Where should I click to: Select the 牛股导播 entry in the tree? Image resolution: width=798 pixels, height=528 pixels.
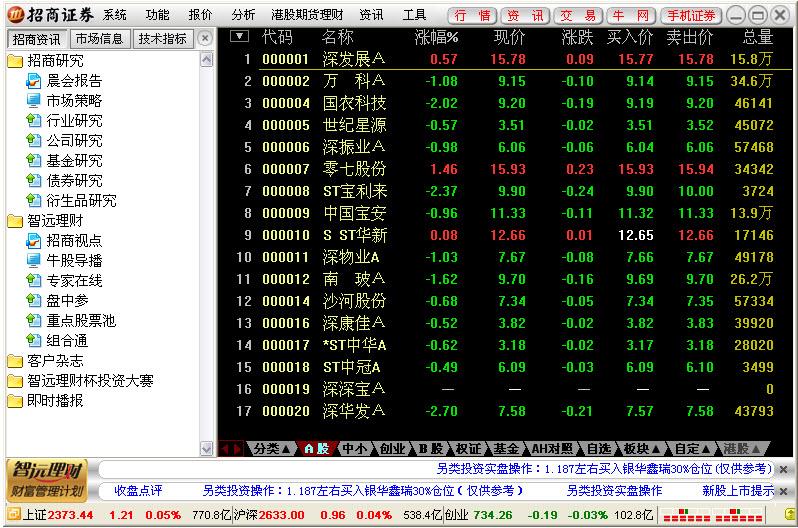point(73,261)
